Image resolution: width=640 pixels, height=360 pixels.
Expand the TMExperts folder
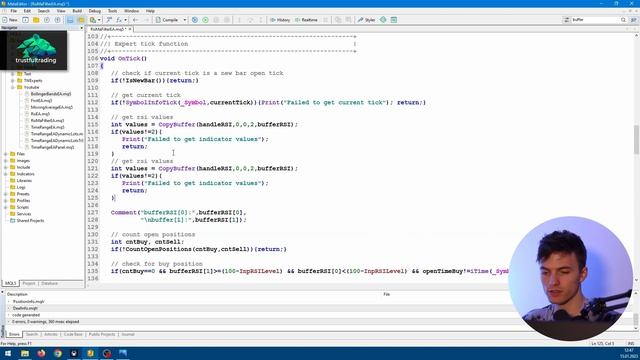[x=13, y=80]
